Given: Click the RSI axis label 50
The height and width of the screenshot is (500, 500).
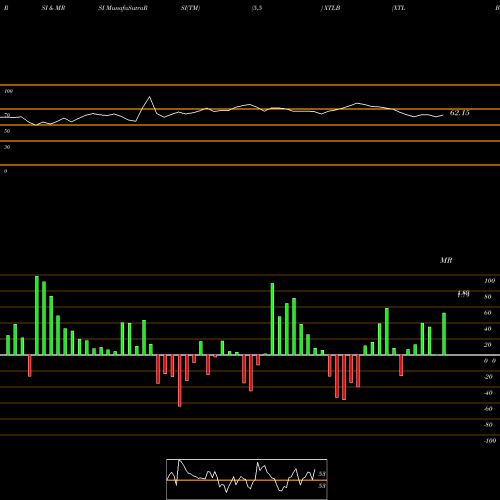Looking at the screenshot, I should pos(7,131).
